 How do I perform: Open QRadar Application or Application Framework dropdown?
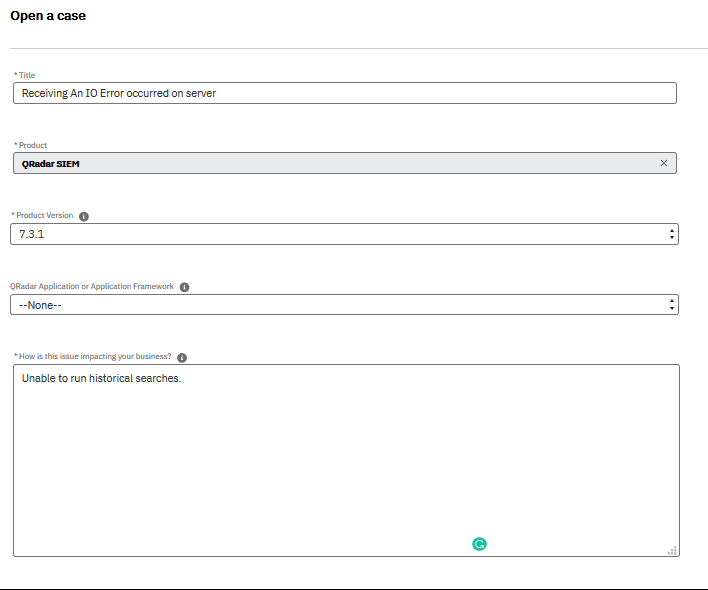344,305
